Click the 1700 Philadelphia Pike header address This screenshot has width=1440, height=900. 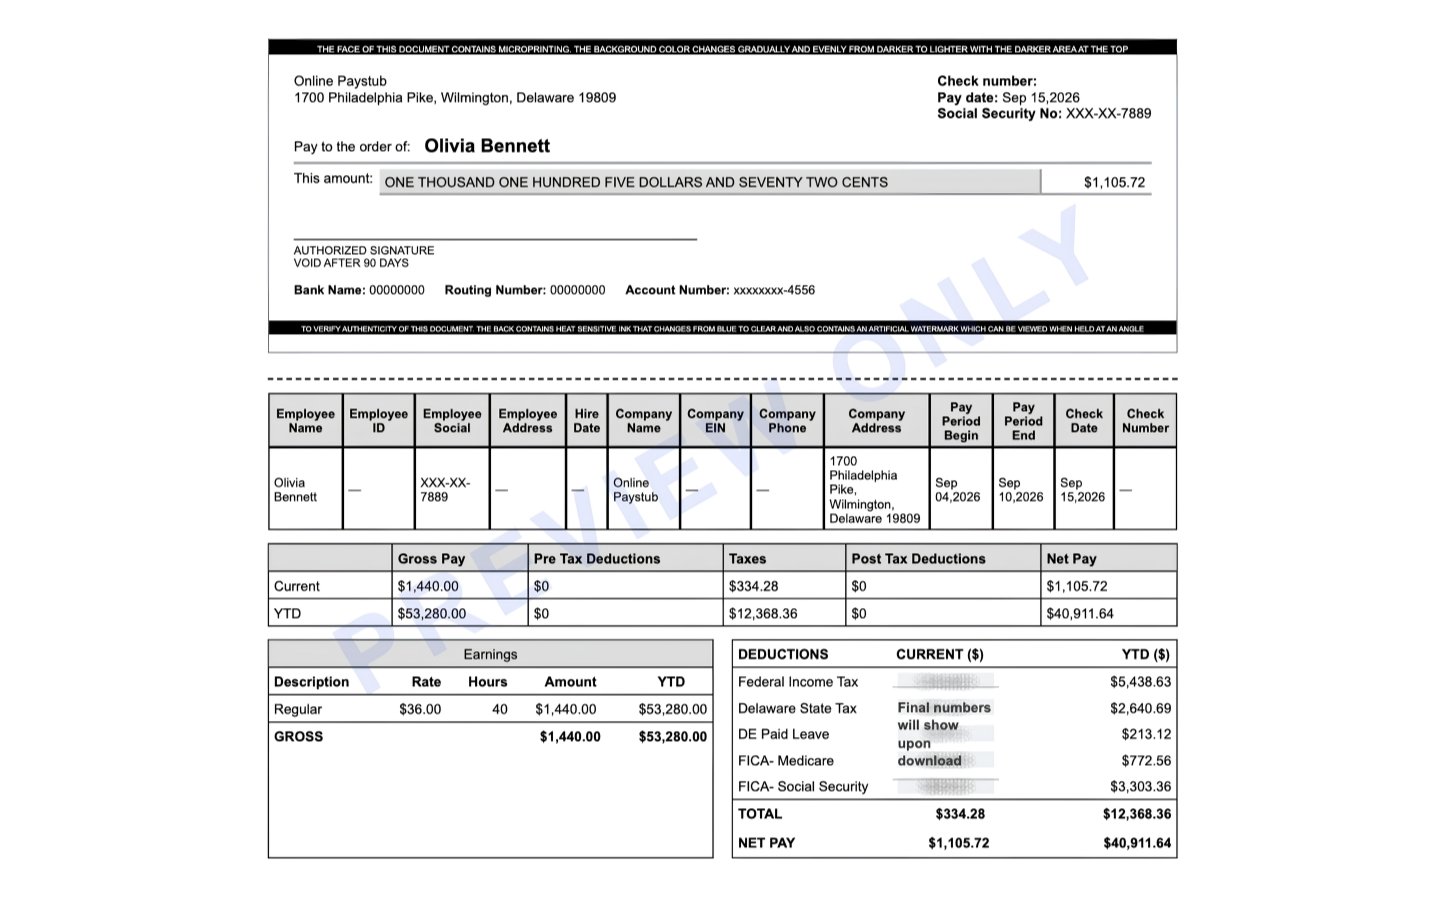click(x=455, y=97)
